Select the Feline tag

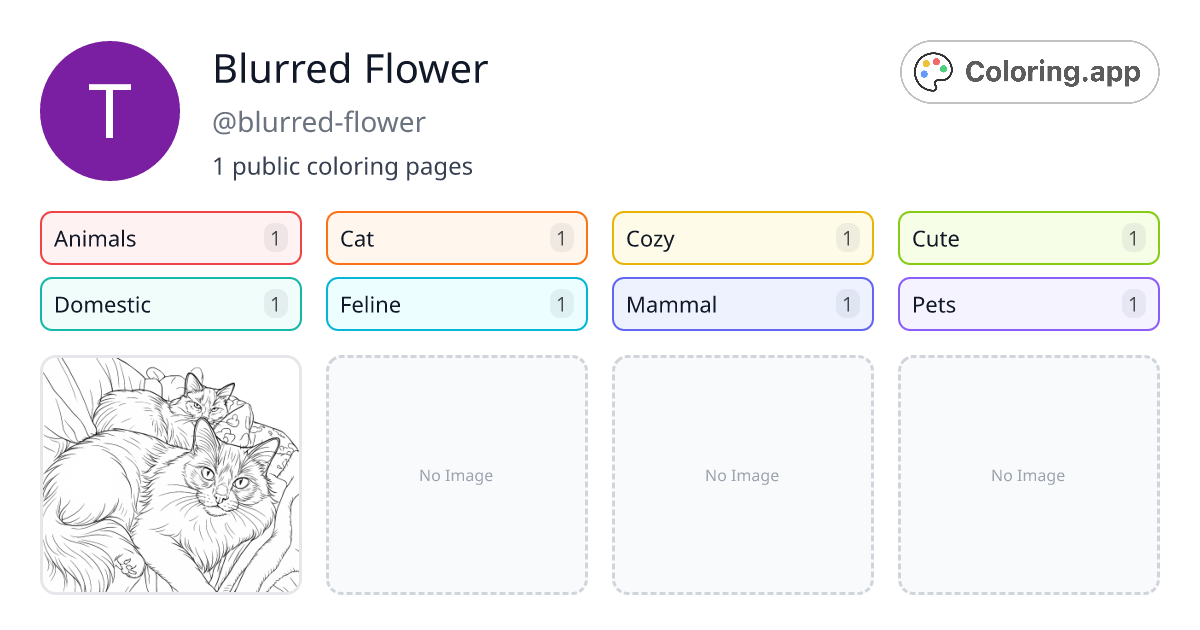pyautogui.click(x=457, y=304)
